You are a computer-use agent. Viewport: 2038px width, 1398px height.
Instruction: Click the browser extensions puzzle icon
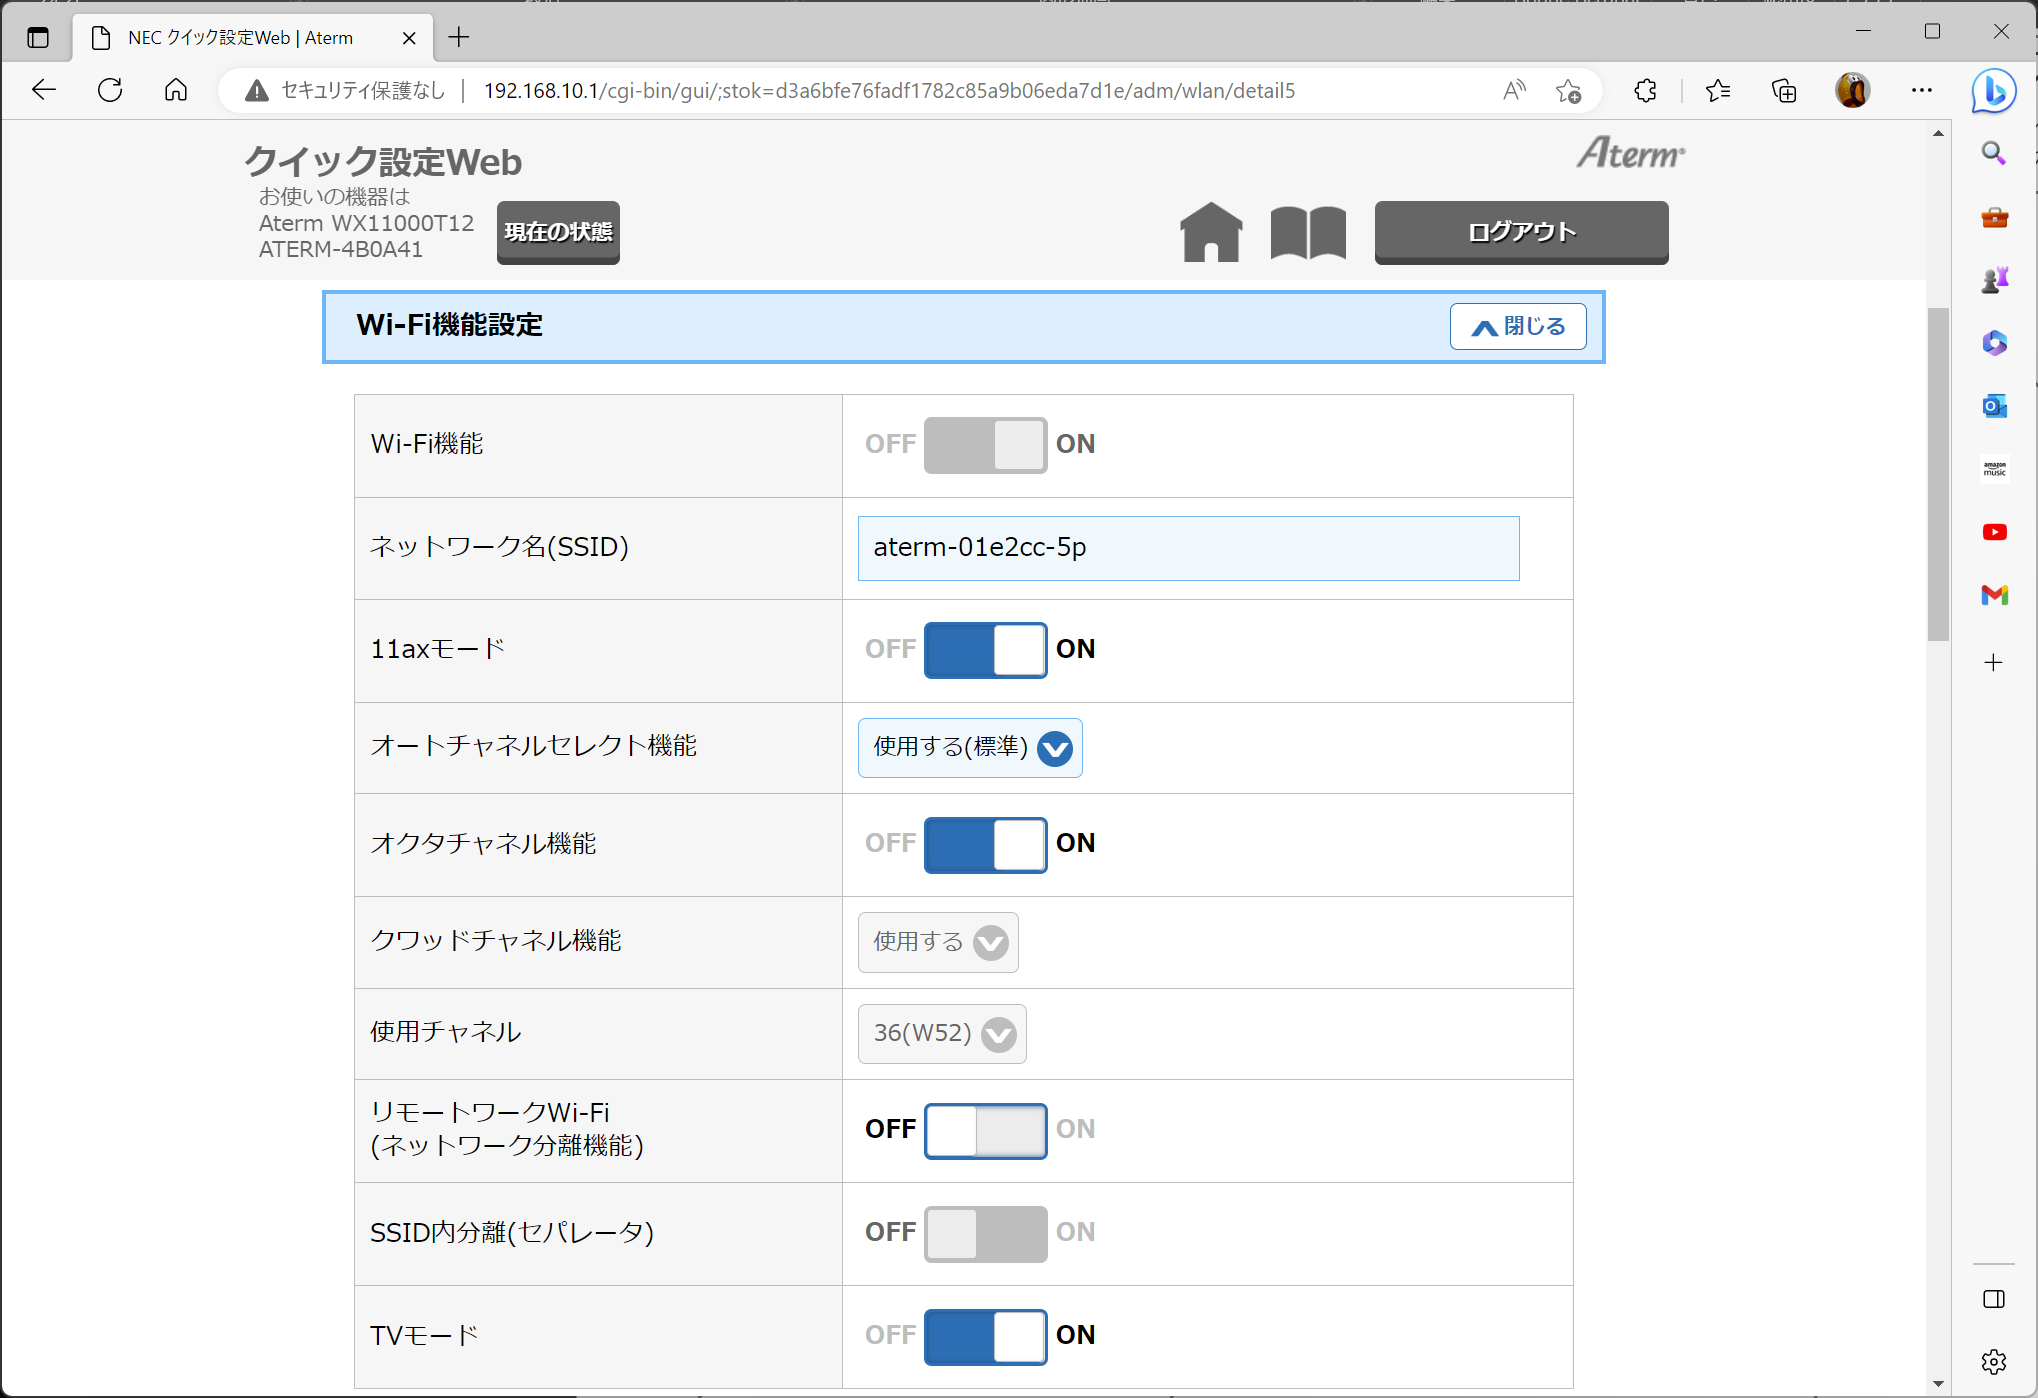coord(1645,91)
